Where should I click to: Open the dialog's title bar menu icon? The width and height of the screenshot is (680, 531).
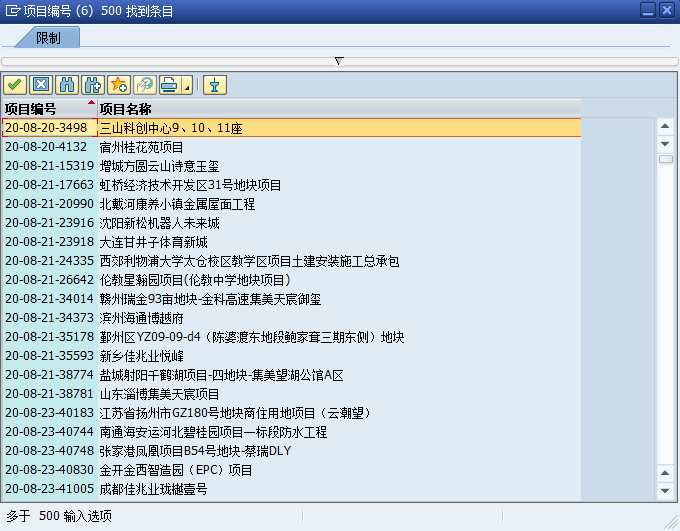click(x=11, y=9)
